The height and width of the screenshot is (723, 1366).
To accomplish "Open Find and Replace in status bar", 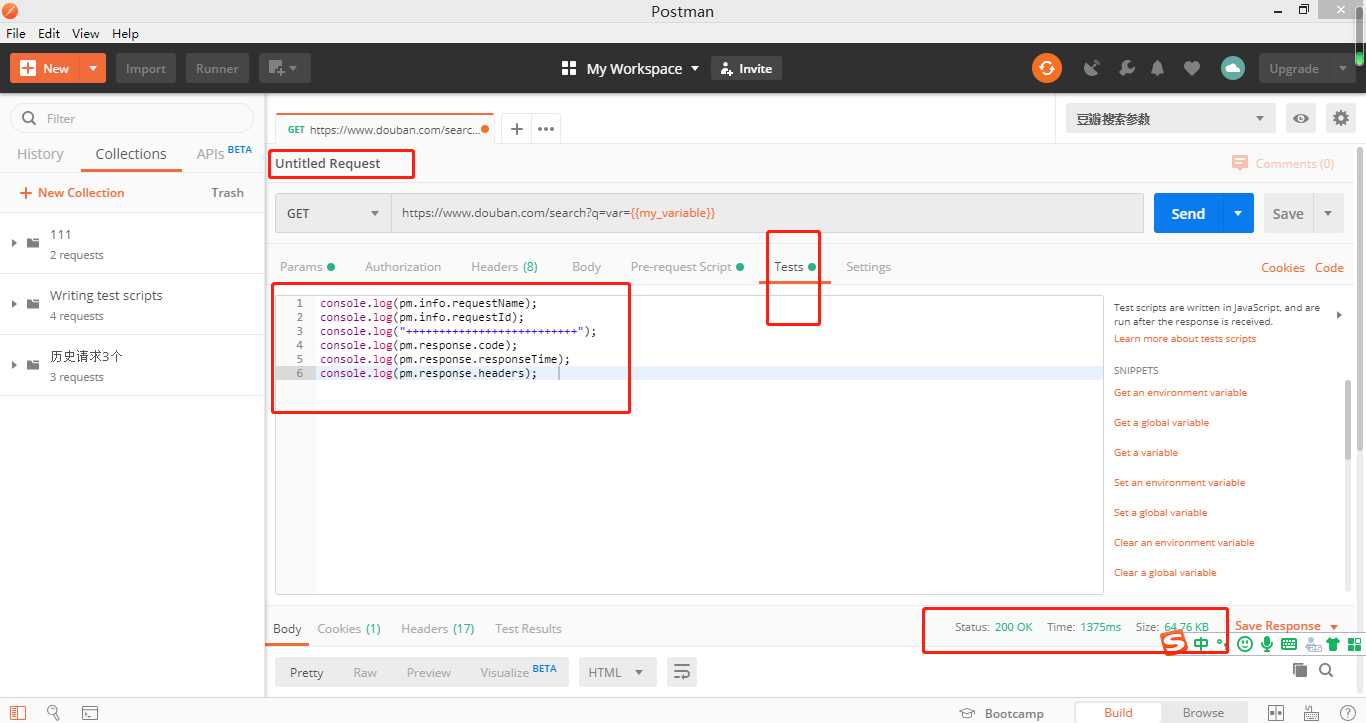I will coord(53,713).
